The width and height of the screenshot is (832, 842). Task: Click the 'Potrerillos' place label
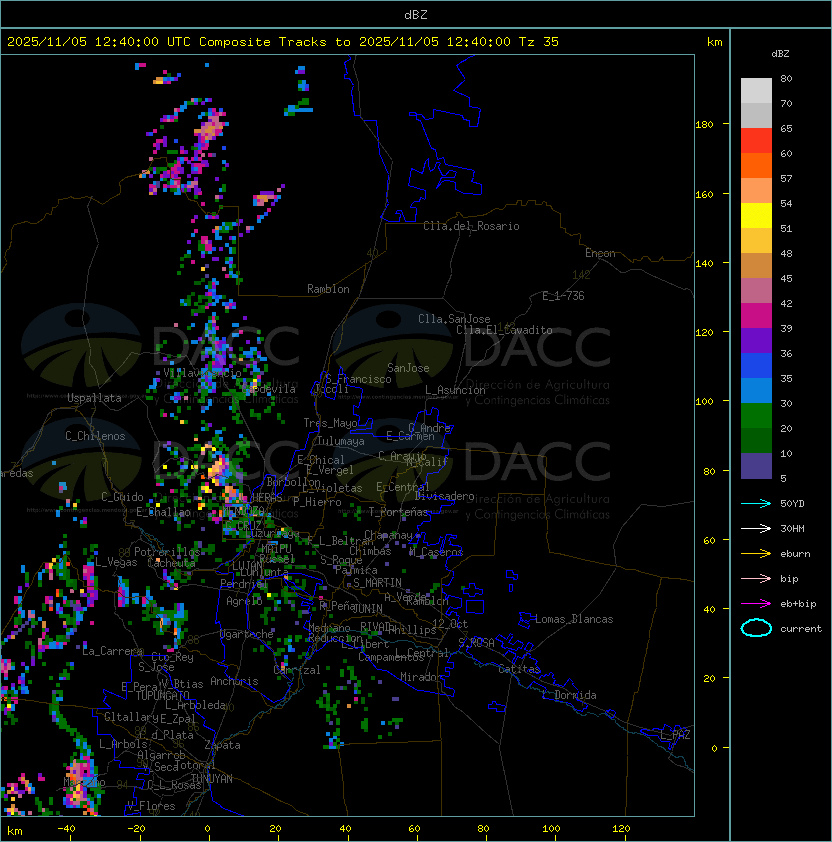[167, 551]
